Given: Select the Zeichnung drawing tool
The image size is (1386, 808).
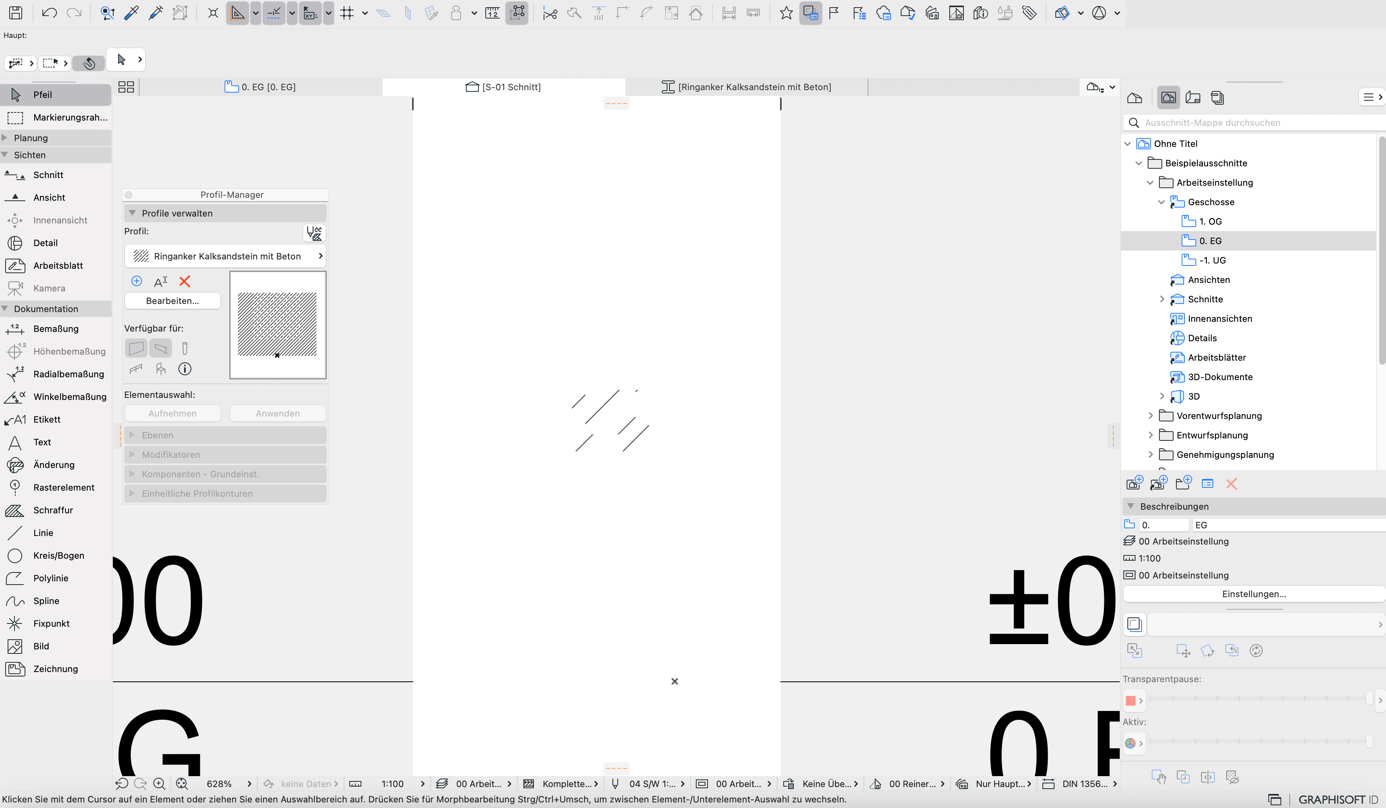Looking at the screenshot, I should pos(56,669).
